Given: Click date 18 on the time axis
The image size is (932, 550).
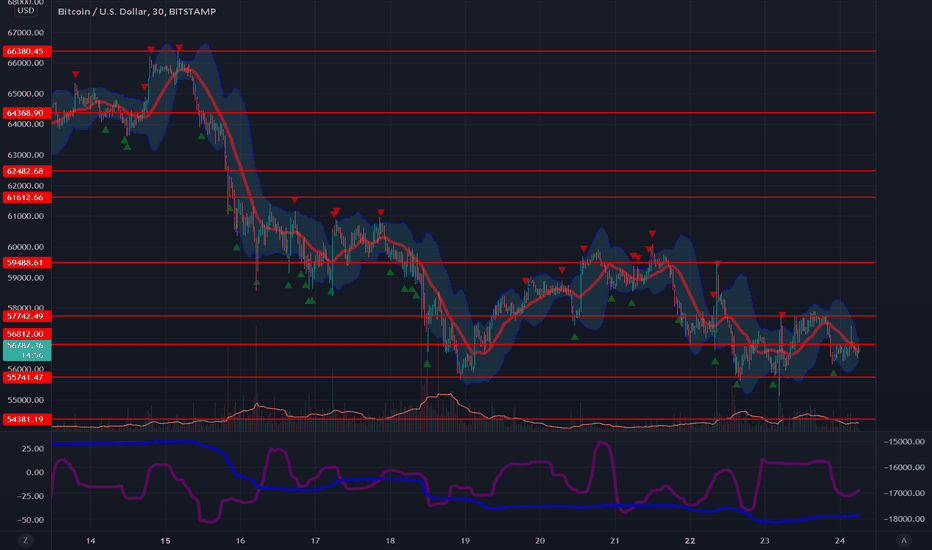Looking at the screenshot, I should click(x=390, y=541).
